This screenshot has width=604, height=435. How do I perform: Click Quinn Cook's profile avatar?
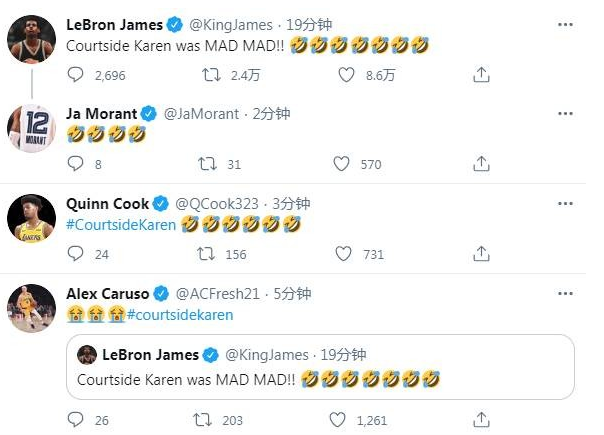point(31,220)
